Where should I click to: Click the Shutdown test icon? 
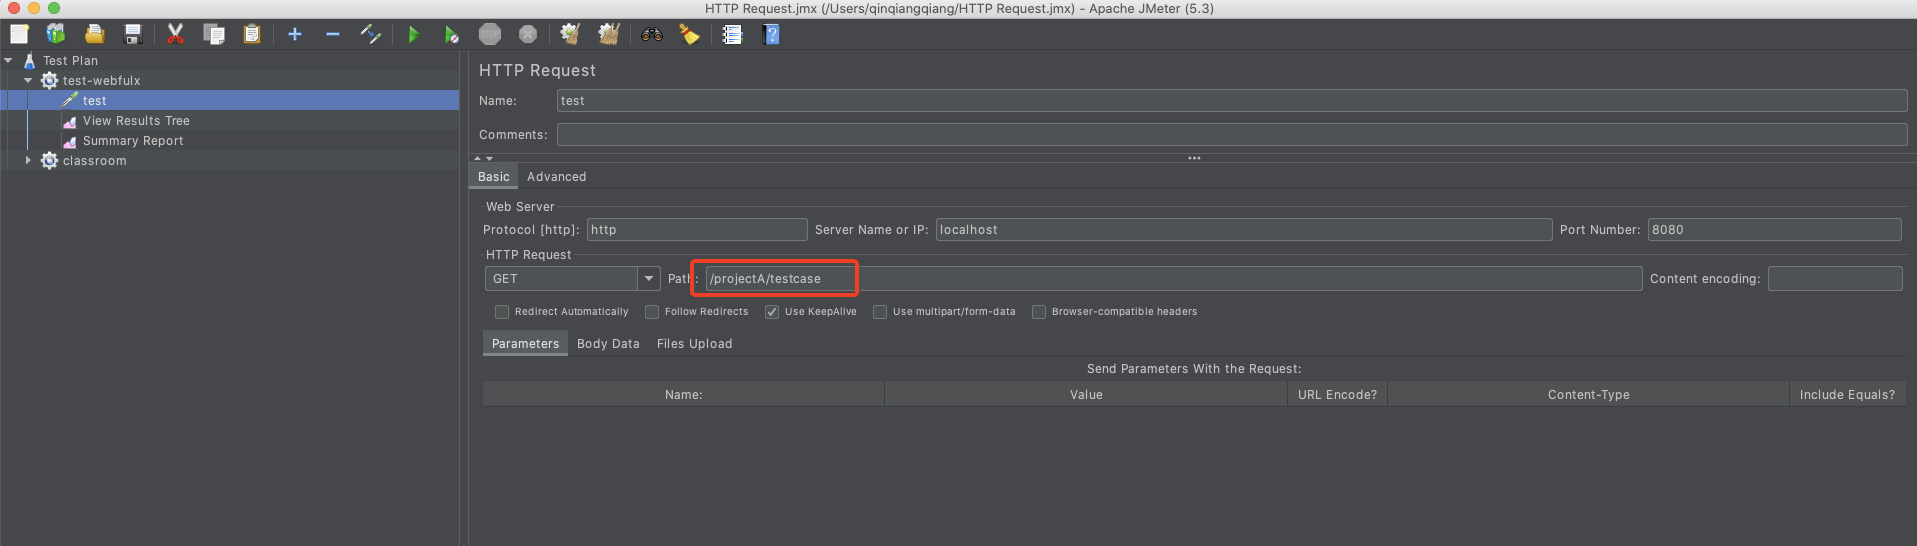[528, 34]
